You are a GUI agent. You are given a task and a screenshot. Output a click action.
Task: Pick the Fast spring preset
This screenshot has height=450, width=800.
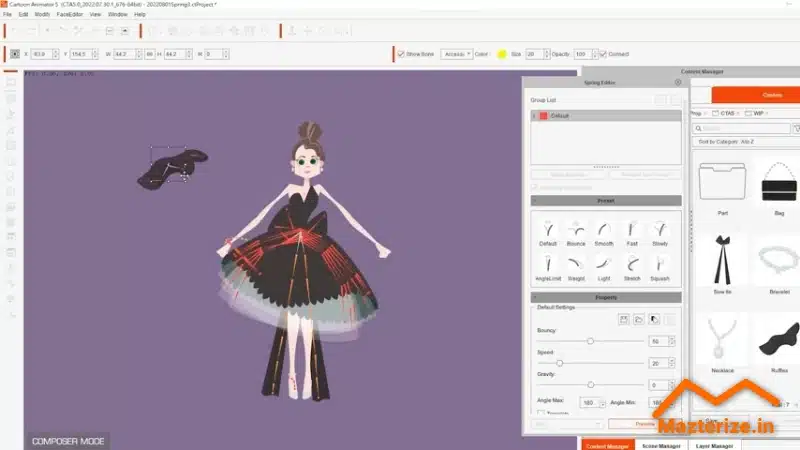click(x=632, y=234)
